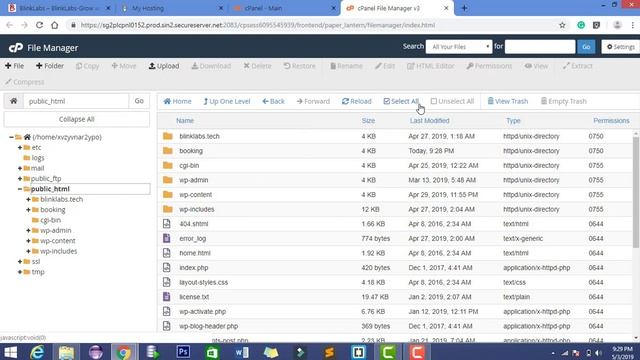The width and height of the screenshot is (640, 360).
Task: Select the license.txt file icon
Action: pyautogui.click(x=167, y=297)
